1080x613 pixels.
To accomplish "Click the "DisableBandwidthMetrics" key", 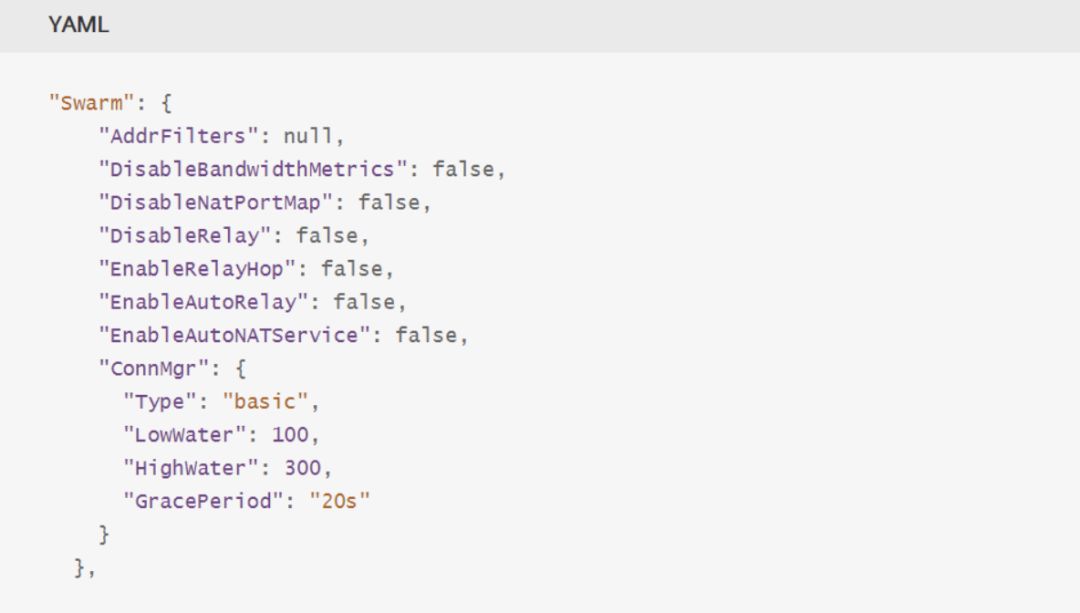I will click(253, 169).
